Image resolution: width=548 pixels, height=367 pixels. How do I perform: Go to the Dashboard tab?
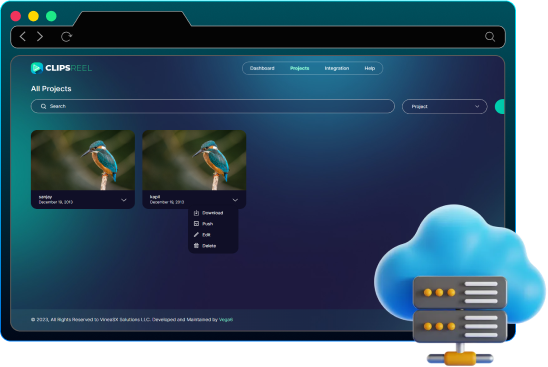pos(262,68)
